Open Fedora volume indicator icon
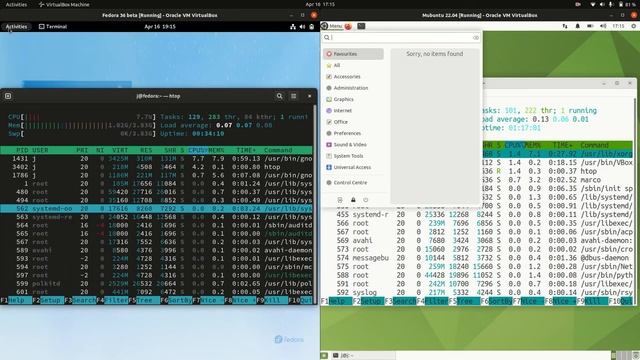This screenshot has width=640, height=360. [x=302, y=27]
